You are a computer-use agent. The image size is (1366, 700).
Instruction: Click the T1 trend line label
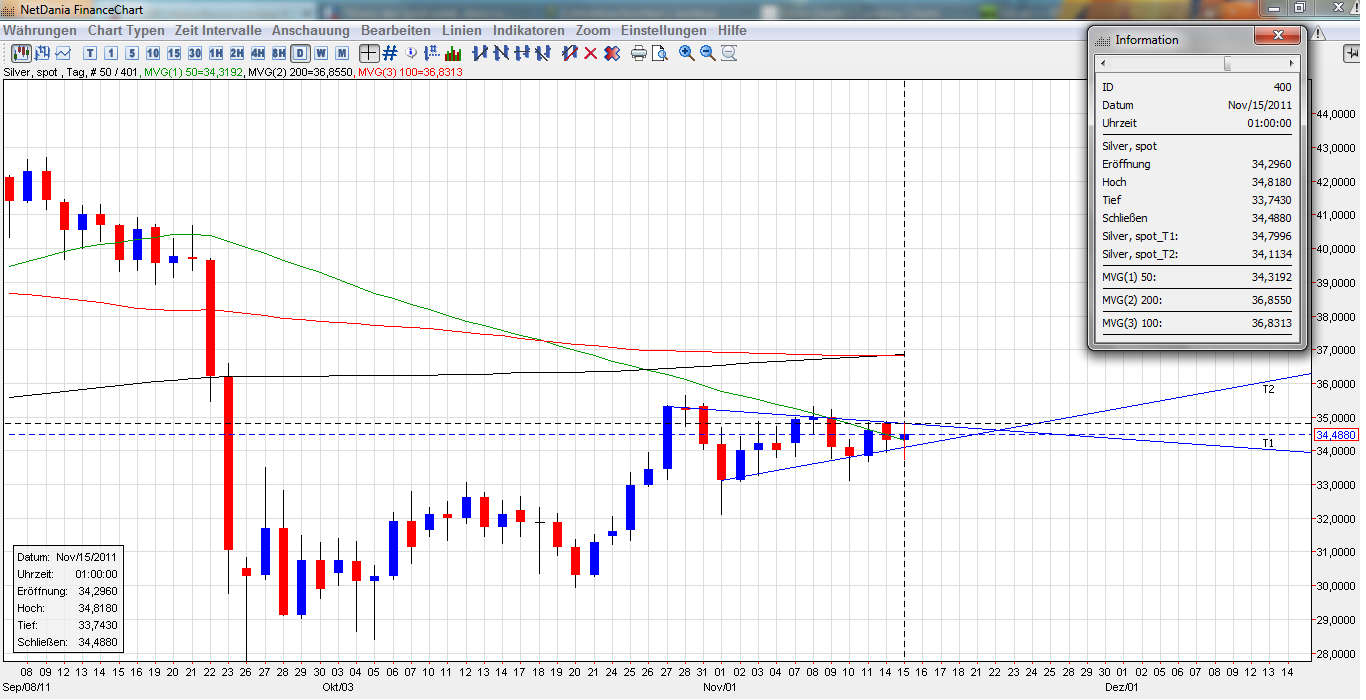point(1268,443)
